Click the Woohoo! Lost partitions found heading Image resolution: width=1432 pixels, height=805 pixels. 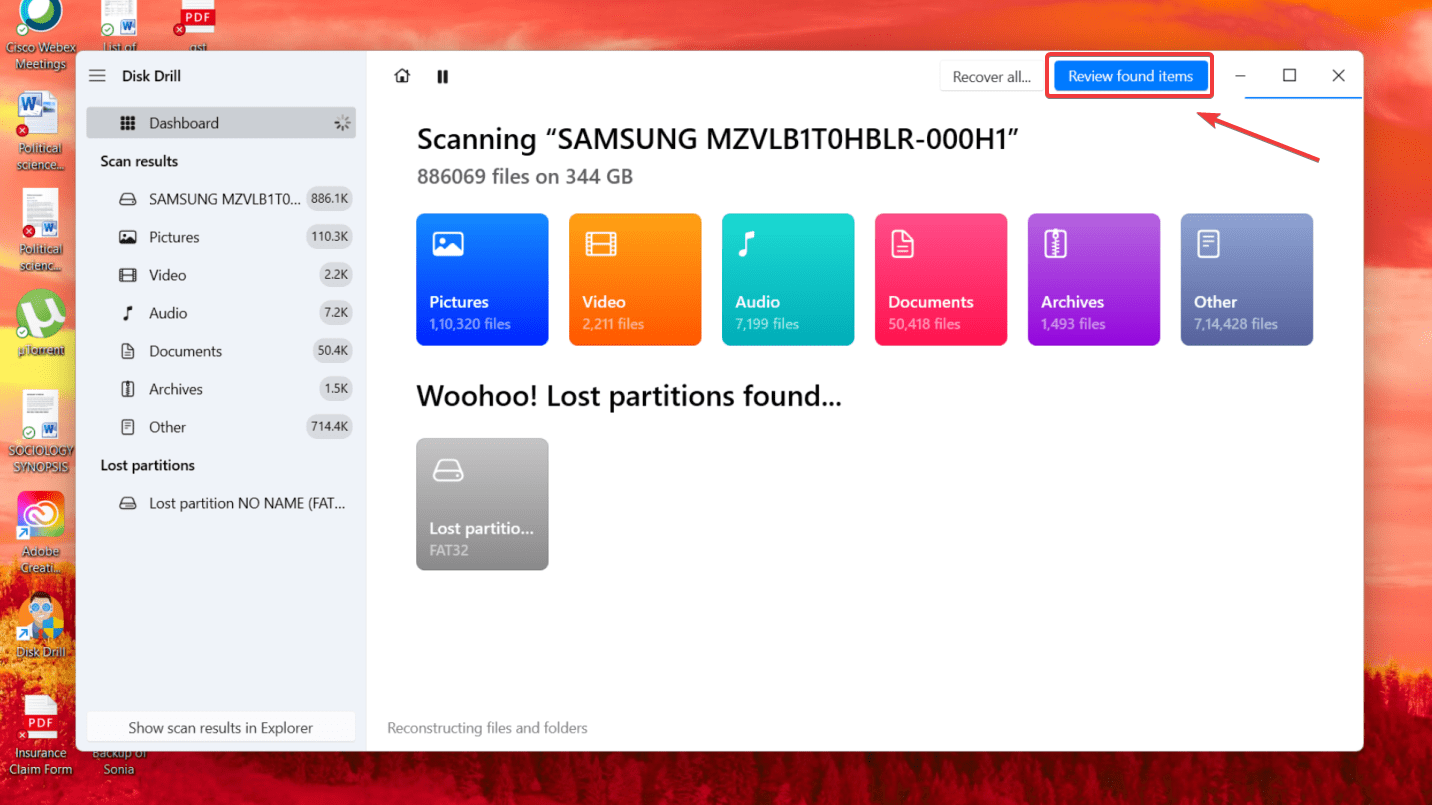629,397
